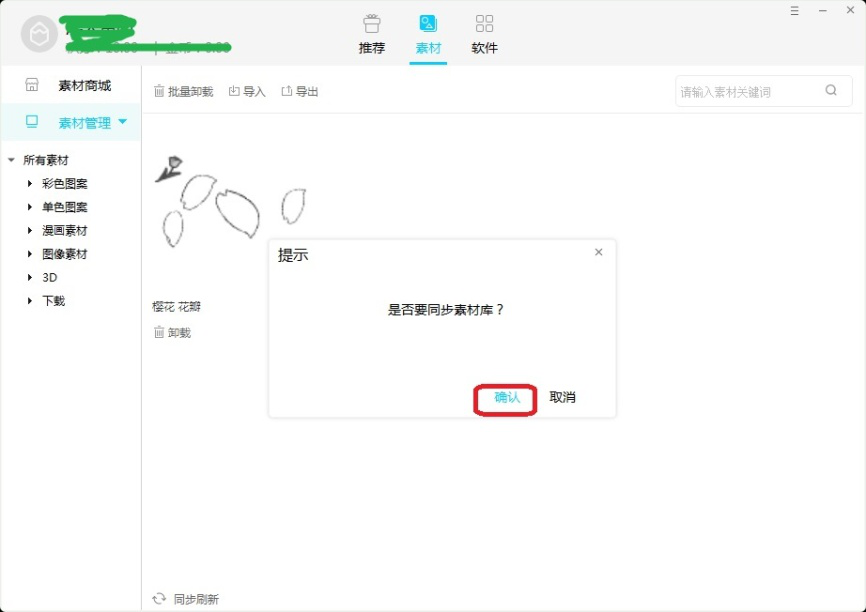Select the 樱花 花瓣 material thumbnail

(x=231, y=202)
